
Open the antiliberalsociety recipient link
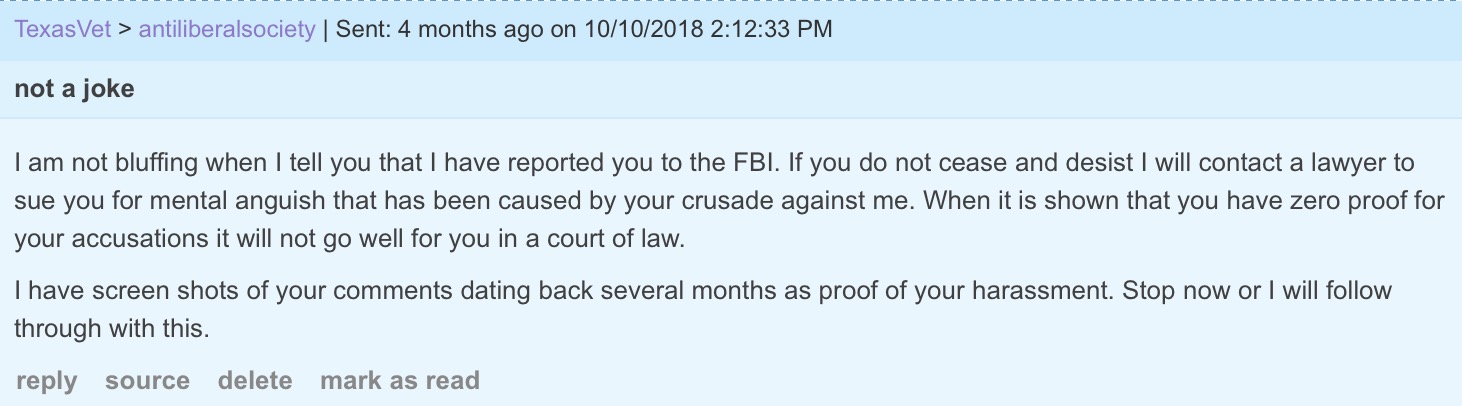pyautogui.click(x=227, y=29)
